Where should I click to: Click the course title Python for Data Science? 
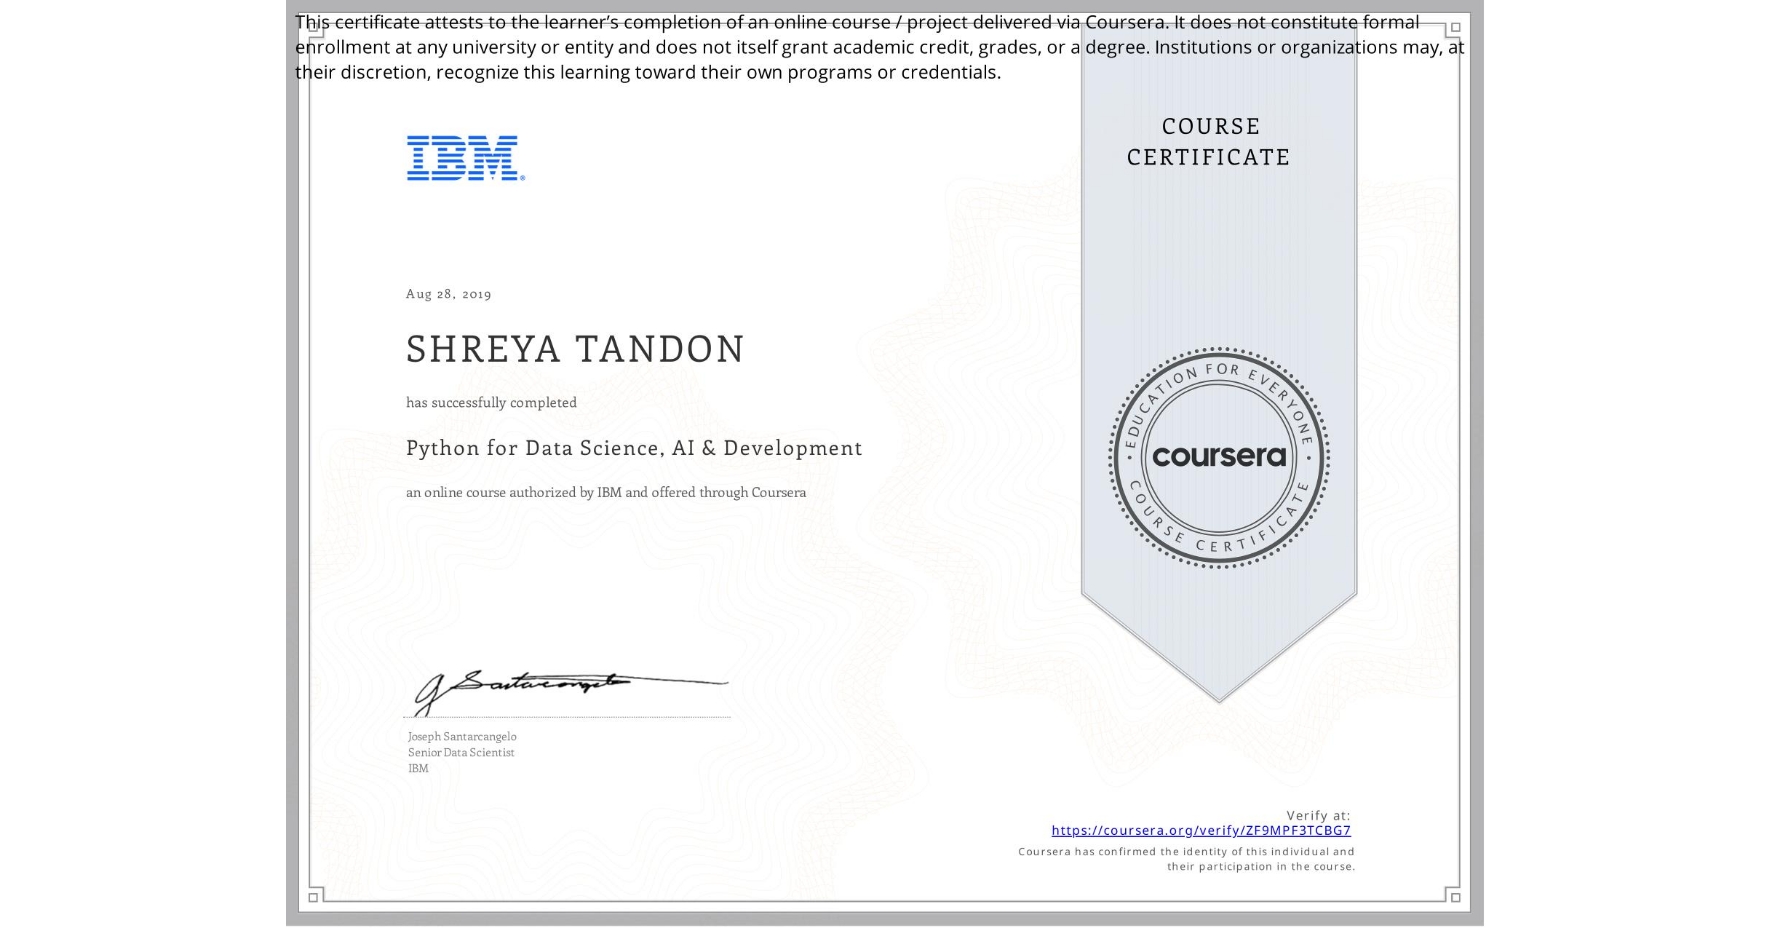click(634, 448)
